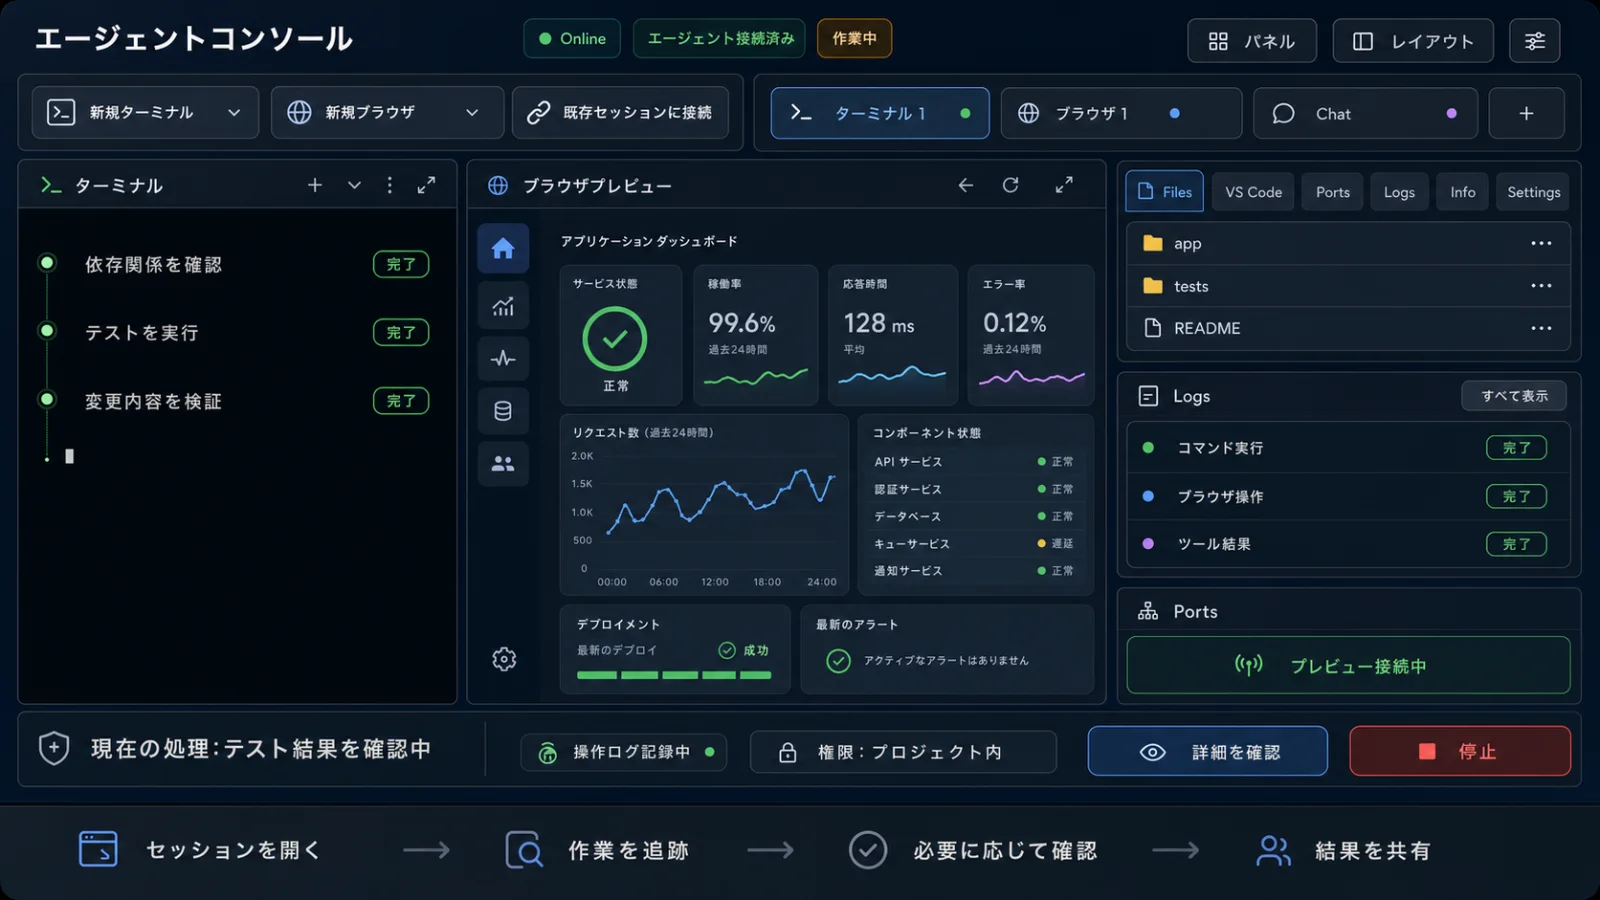Go back in browser preview

[x=965, y=185]
